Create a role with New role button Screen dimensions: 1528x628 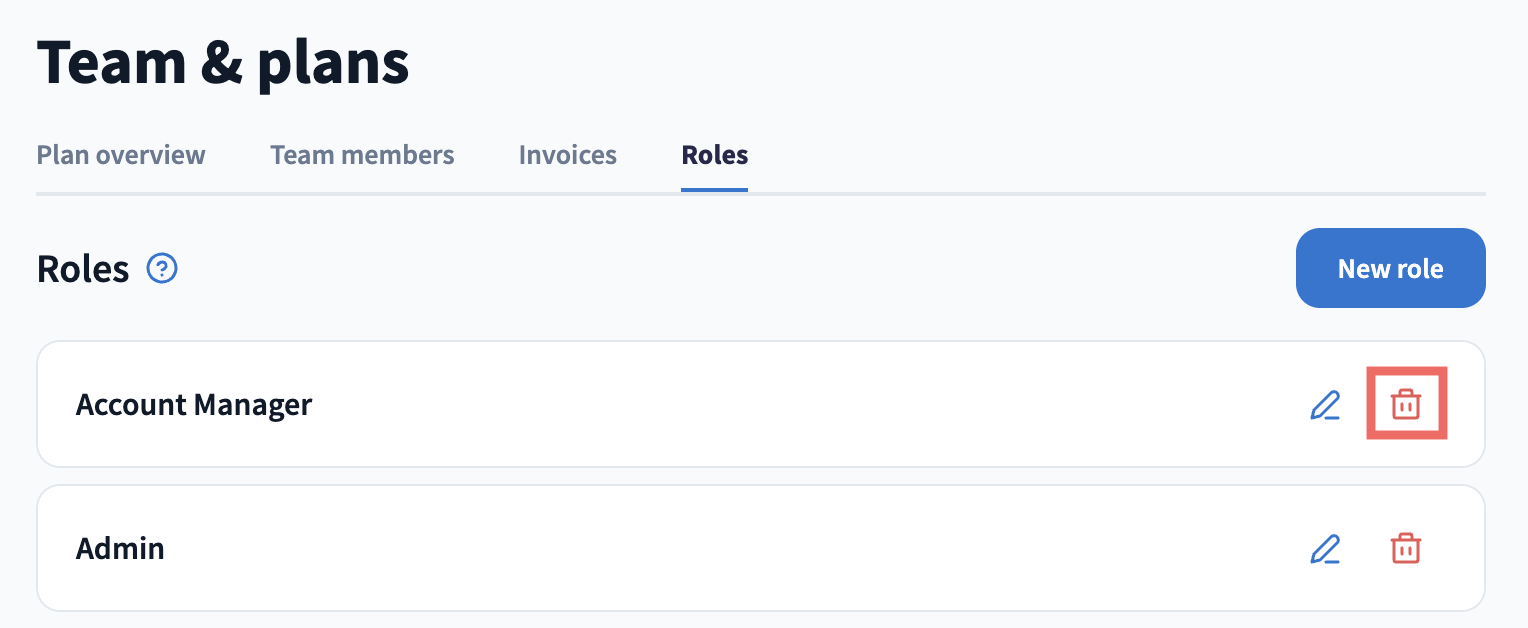[x=1390, y=268]
